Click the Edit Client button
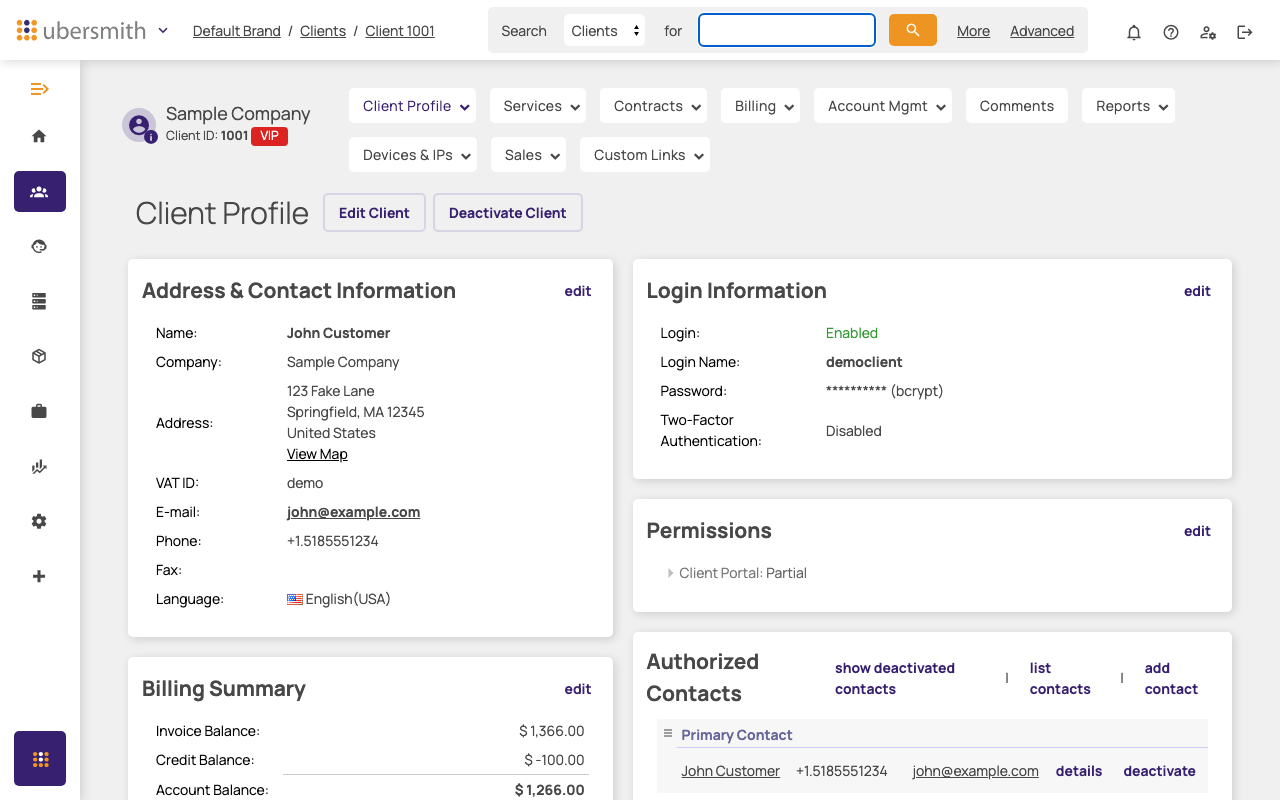The width and height of the screenshot is (1280, 800). 374,213
